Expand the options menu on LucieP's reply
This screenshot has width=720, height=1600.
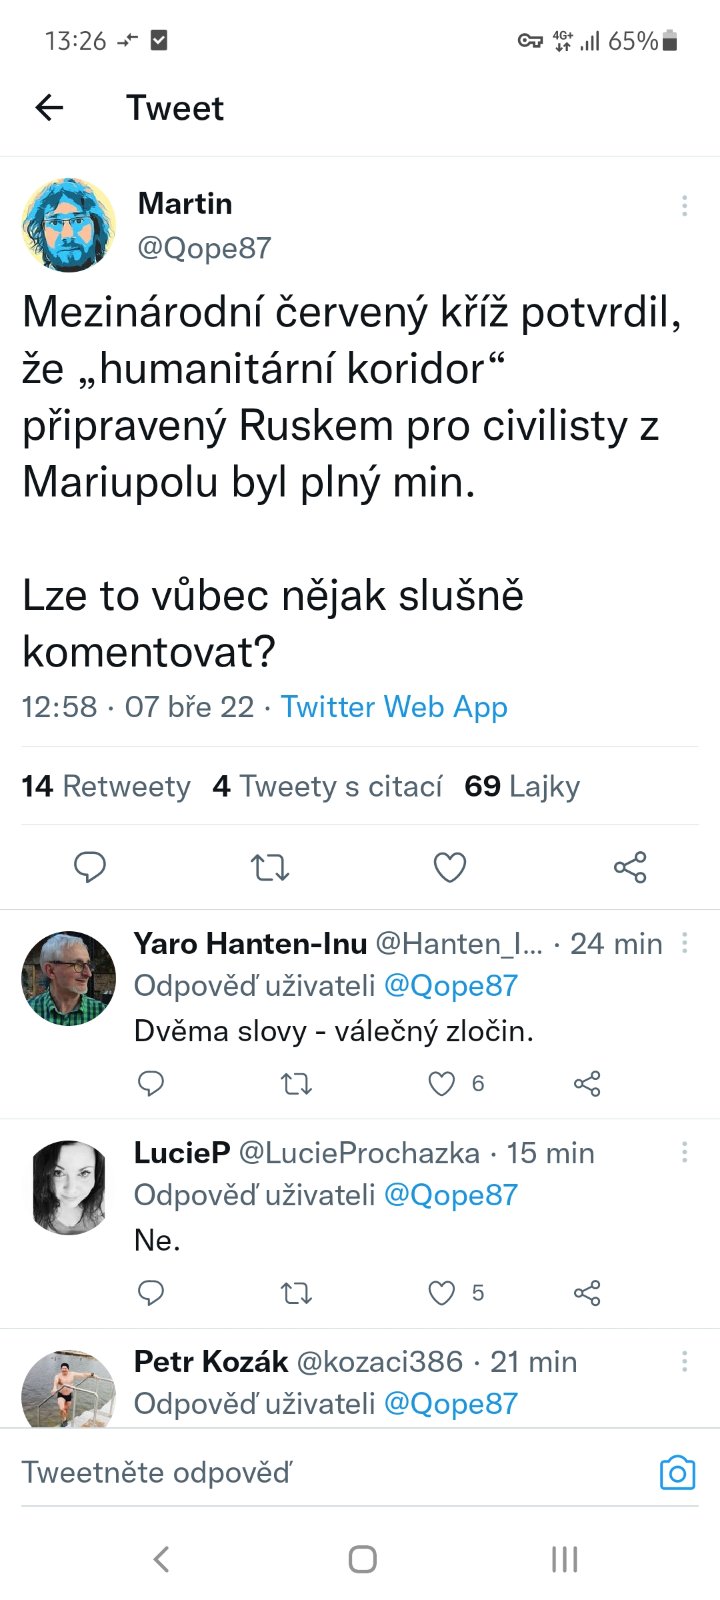tap(684, 1153)
